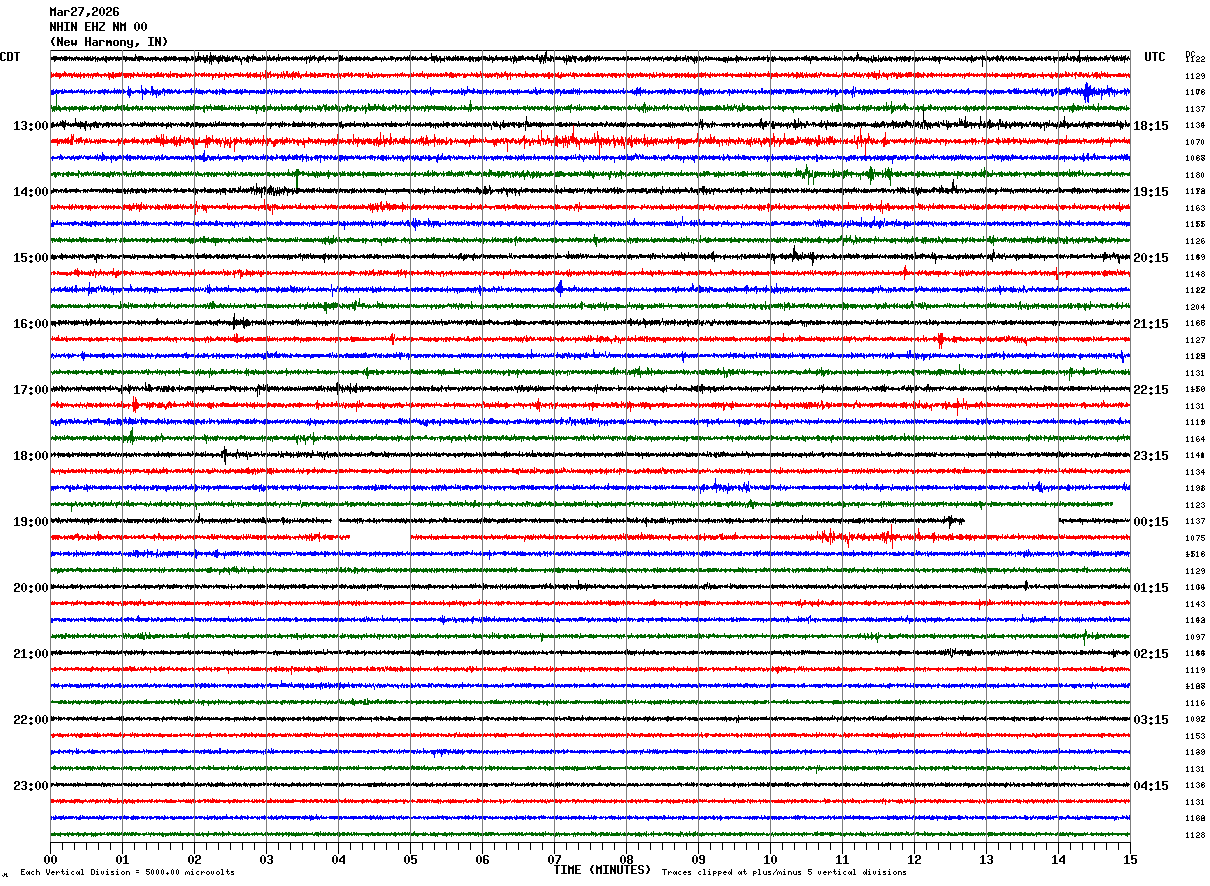Click the UTC timezone label
1210x886 pixels.
point(1155,57)
